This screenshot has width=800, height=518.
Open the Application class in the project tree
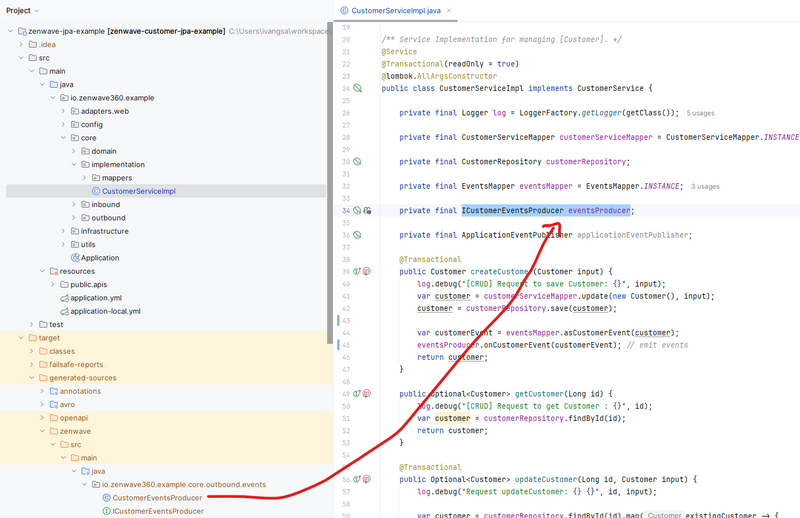click(x=100, y=257)
